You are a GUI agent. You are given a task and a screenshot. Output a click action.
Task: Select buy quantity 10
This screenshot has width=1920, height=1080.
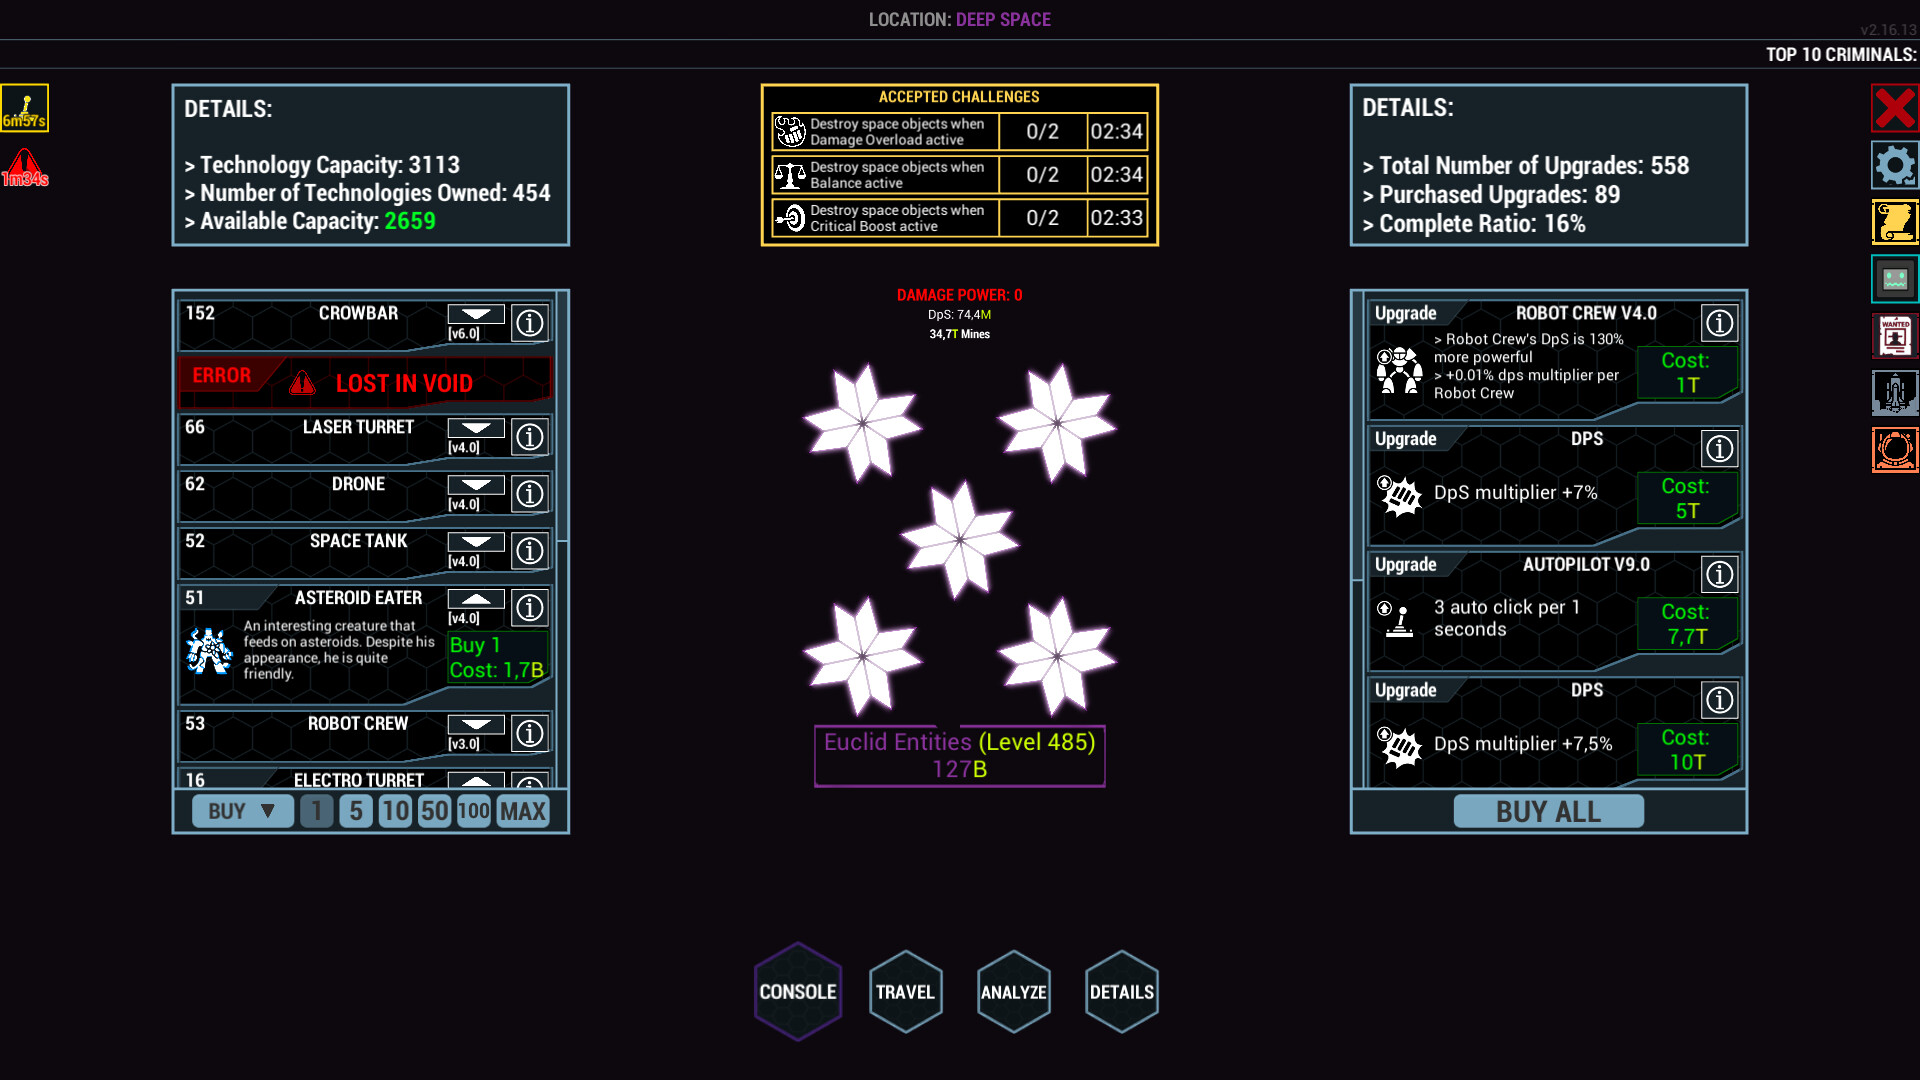[395, 811]
